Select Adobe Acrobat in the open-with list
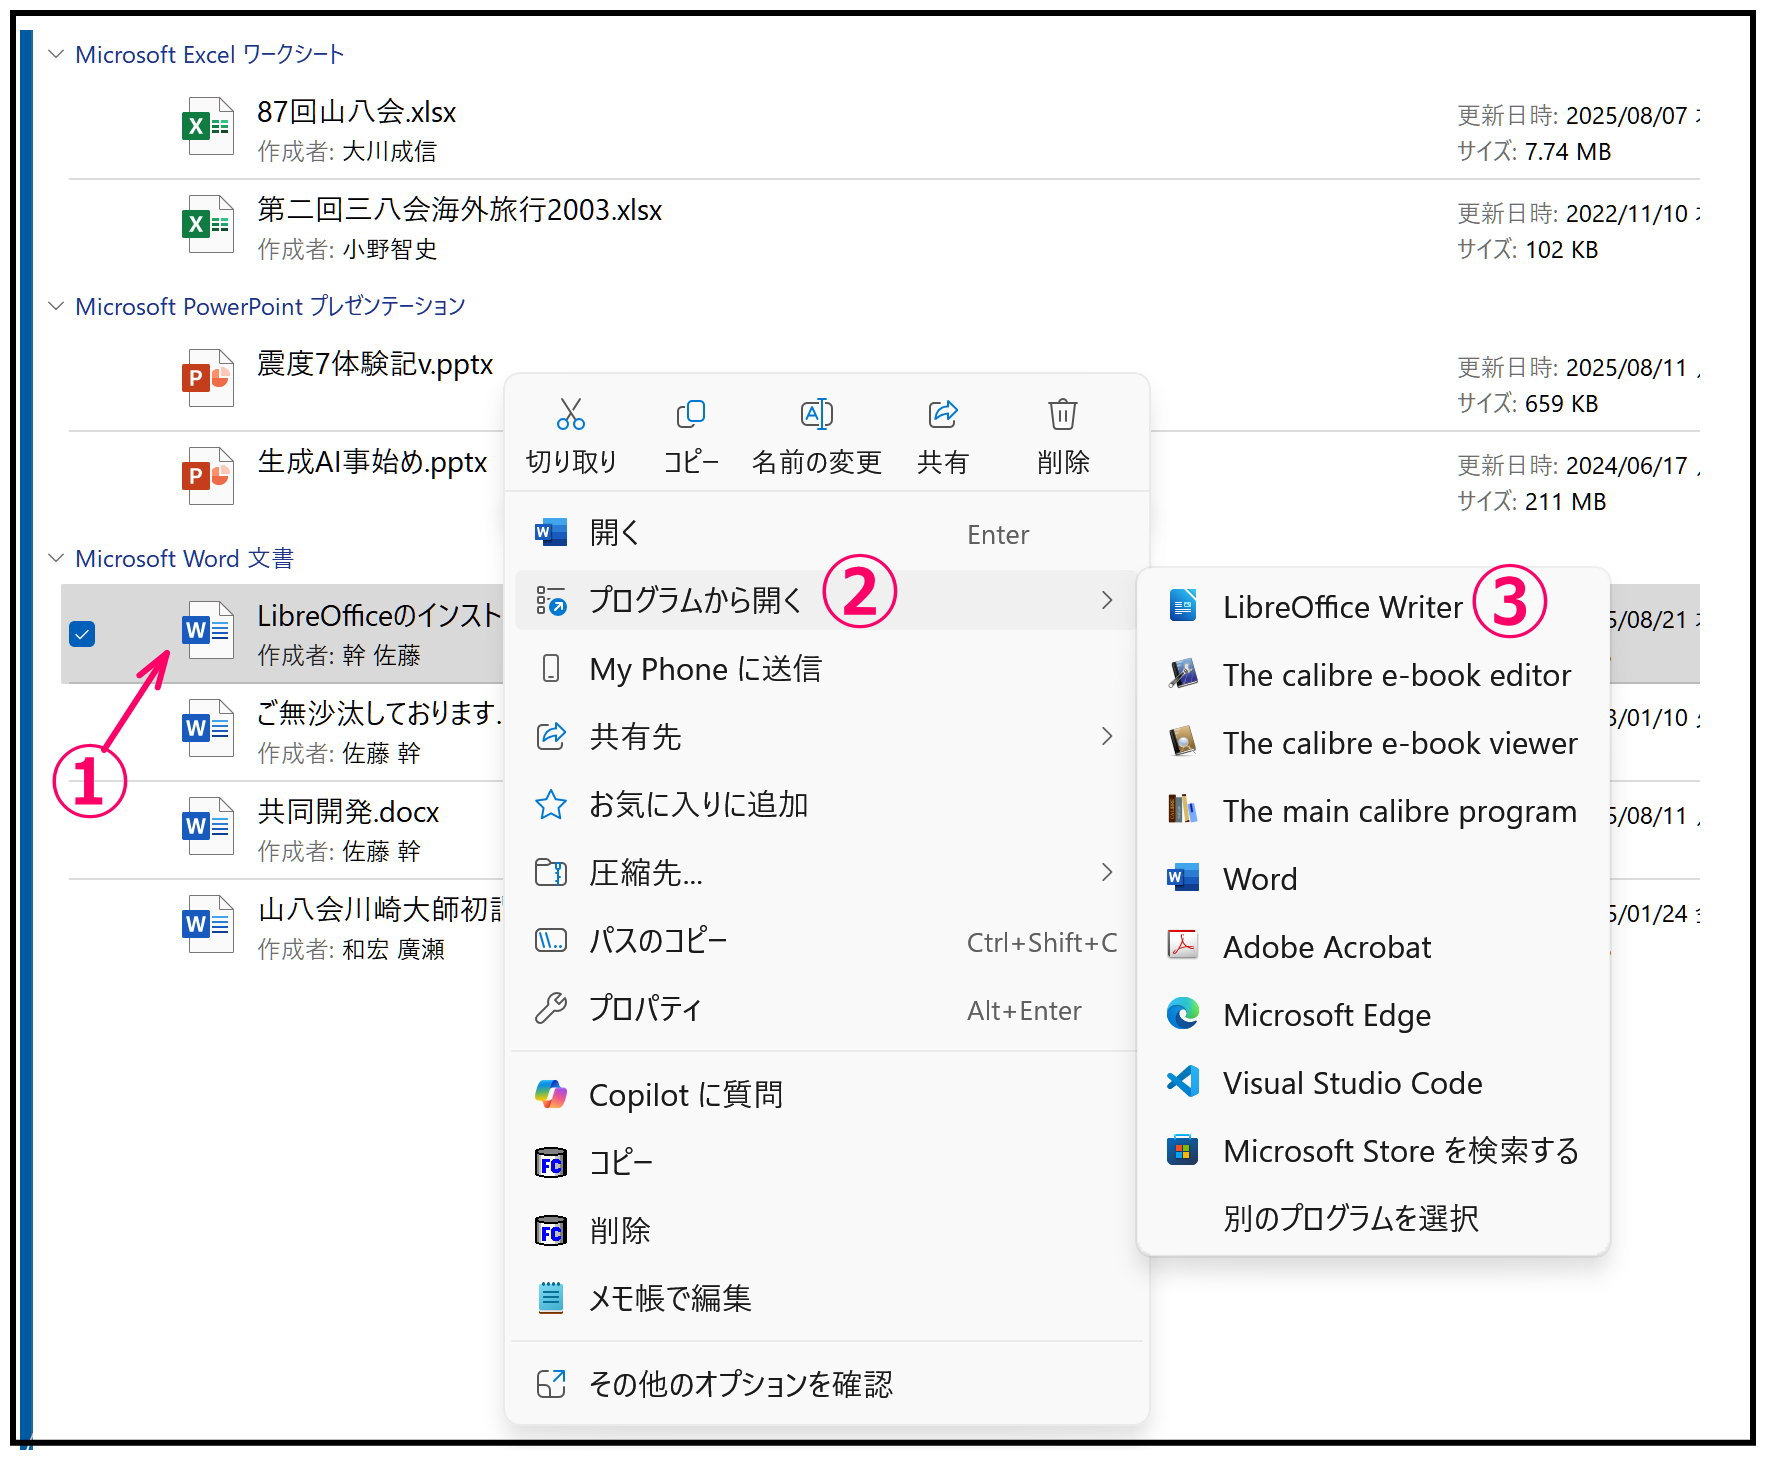The image size is (1770, 1460). click(x=1326, y=947)
